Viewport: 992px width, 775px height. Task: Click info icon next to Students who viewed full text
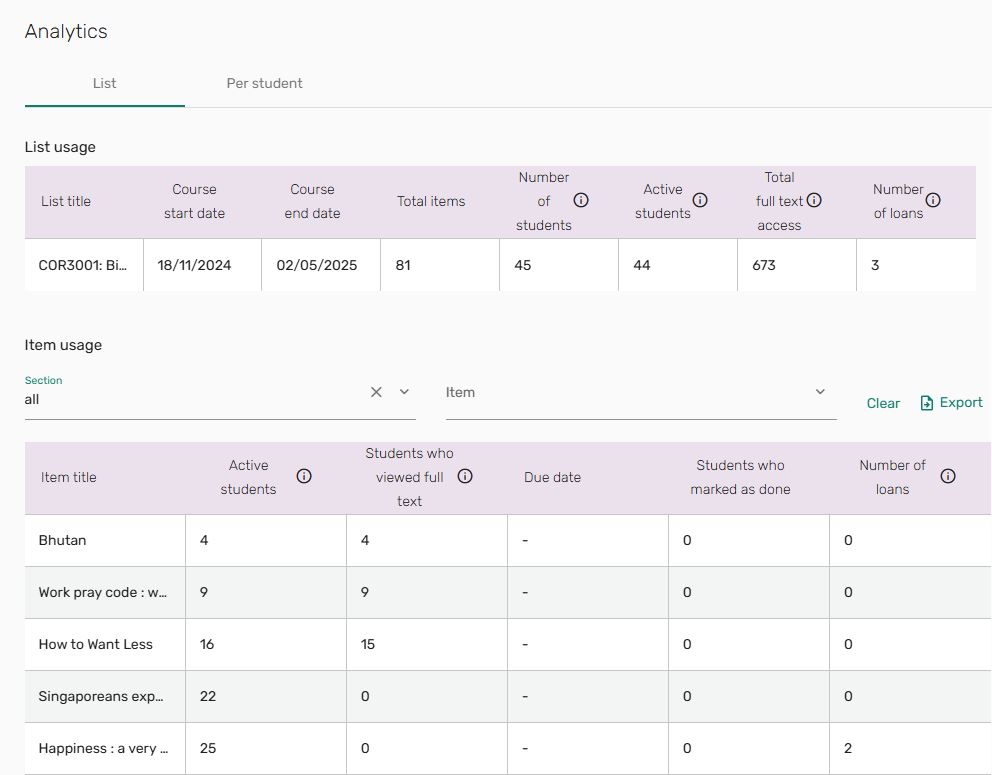[x=465, y=476]
